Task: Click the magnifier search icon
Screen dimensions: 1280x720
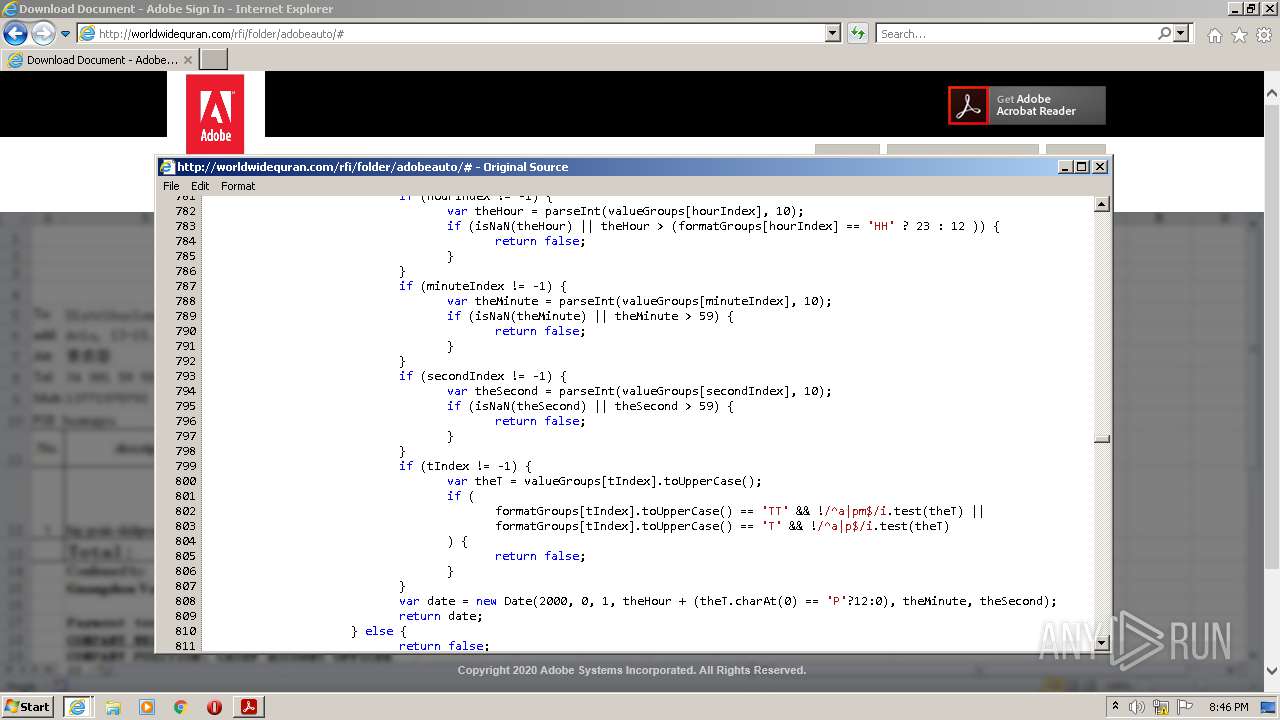Action: pos(1164,34)
